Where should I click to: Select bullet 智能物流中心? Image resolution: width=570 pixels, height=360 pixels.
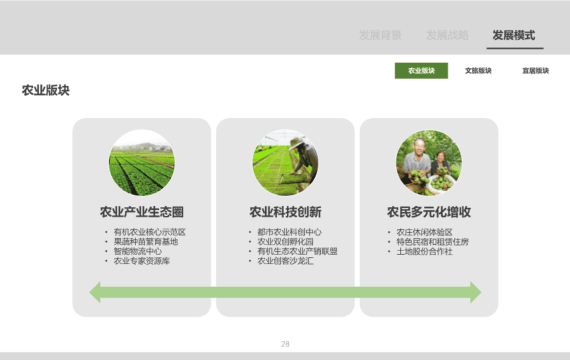(138, 251)
